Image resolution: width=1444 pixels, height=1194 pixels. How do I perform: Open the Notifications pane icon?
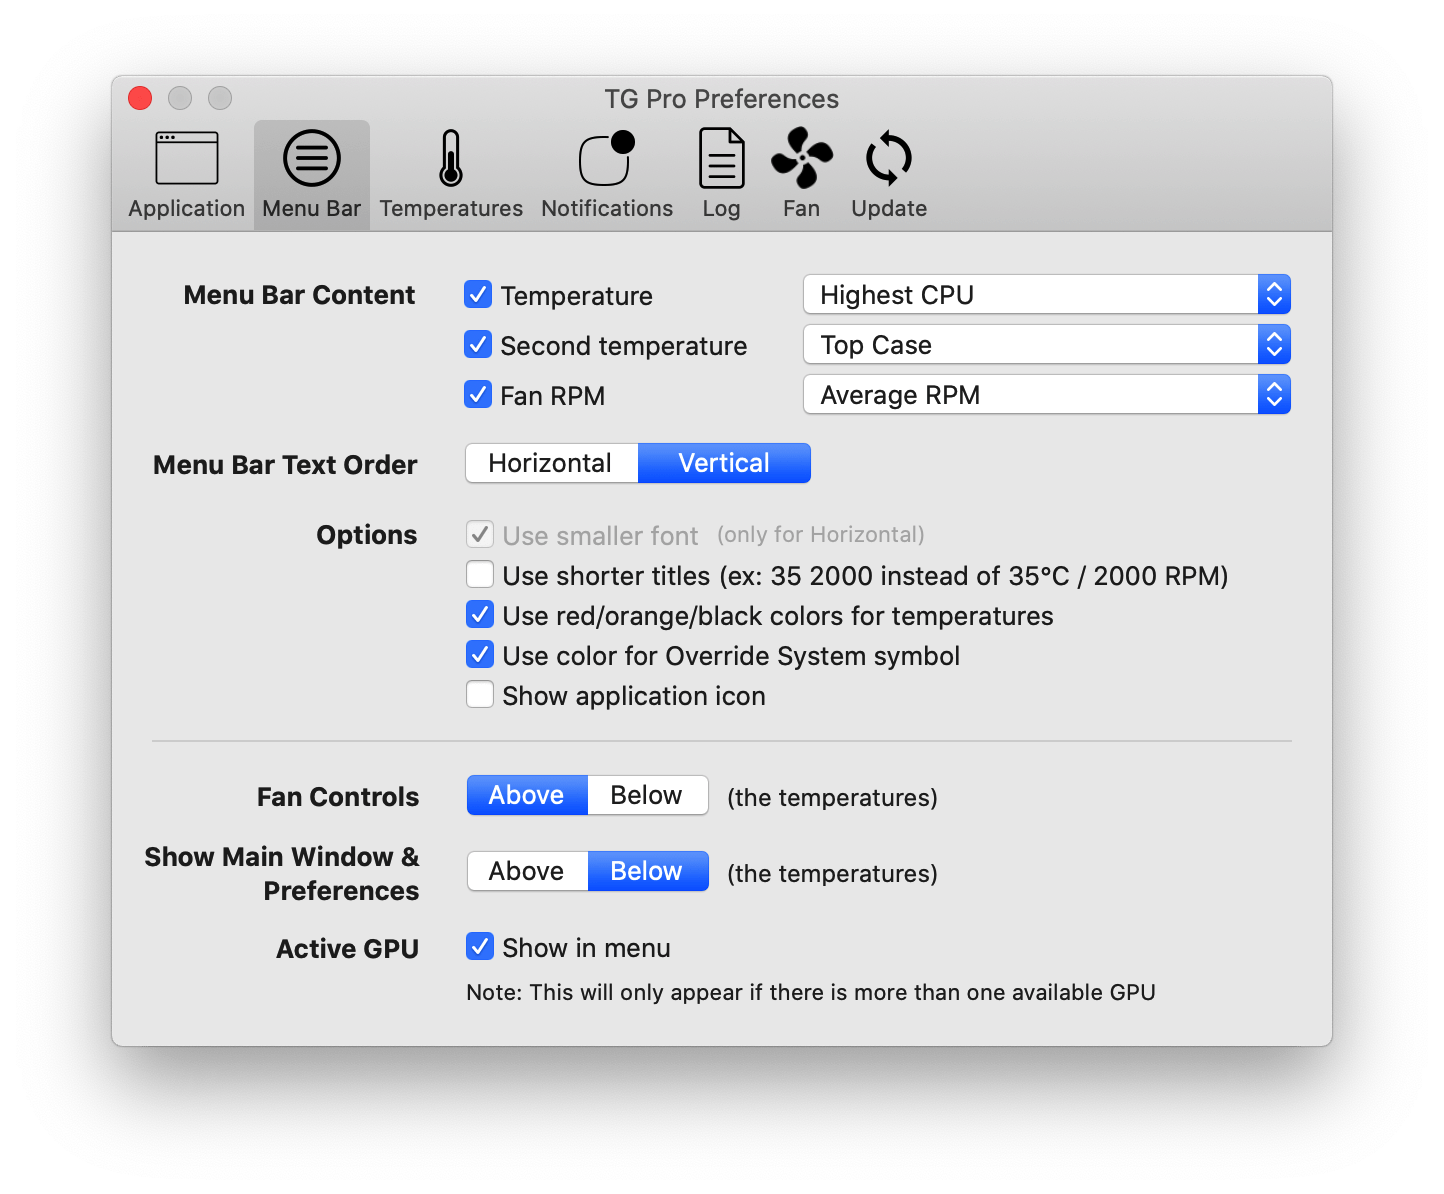coord(607,158)
